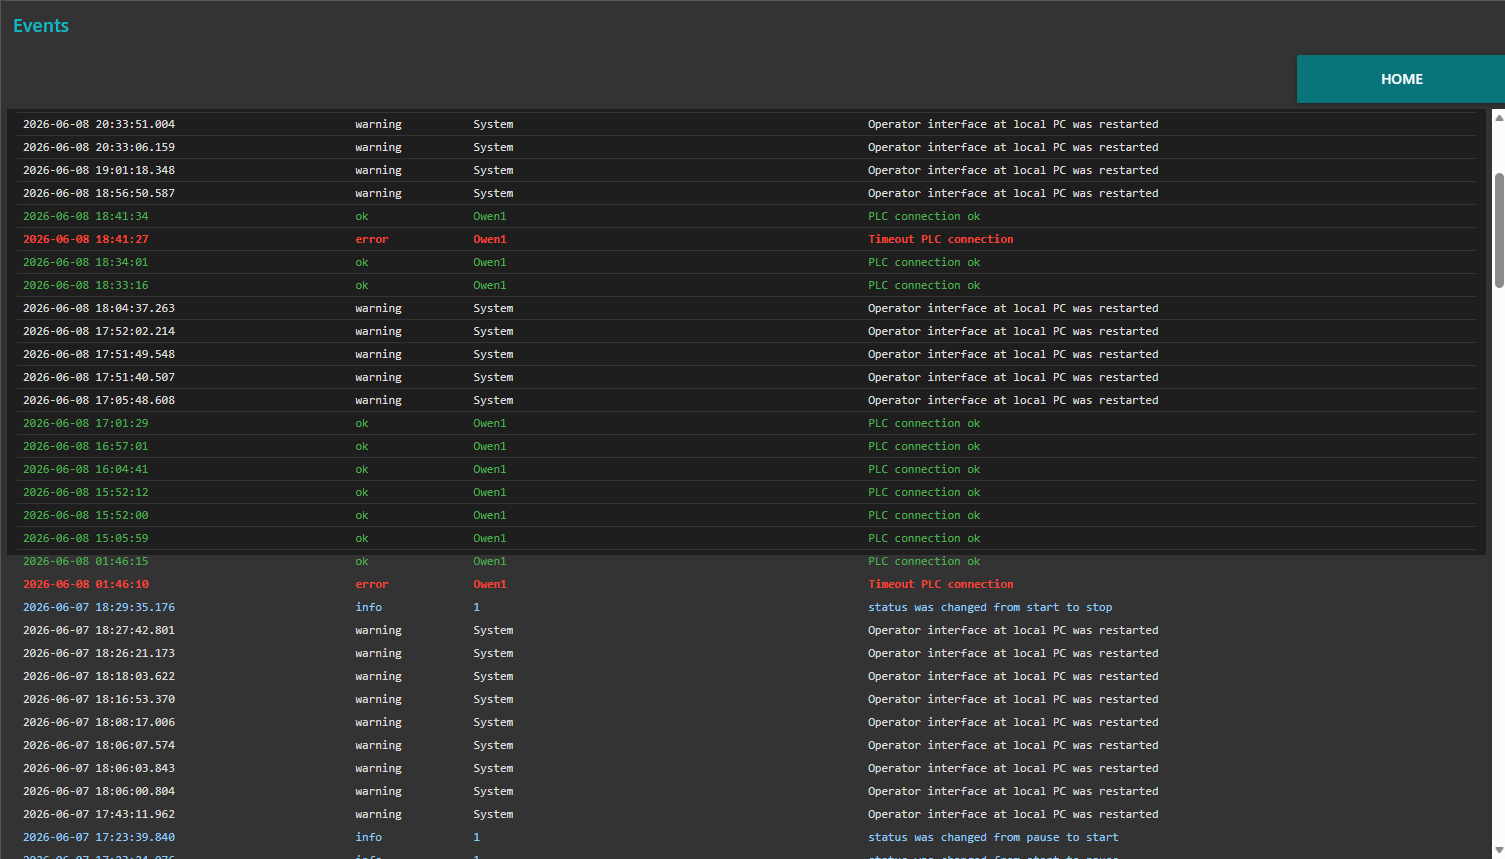This screenshot has height=859, width=1505.
Task: Select timestamp 2026-06-08 17:05:48.608
Action: [x=99, y=400]
